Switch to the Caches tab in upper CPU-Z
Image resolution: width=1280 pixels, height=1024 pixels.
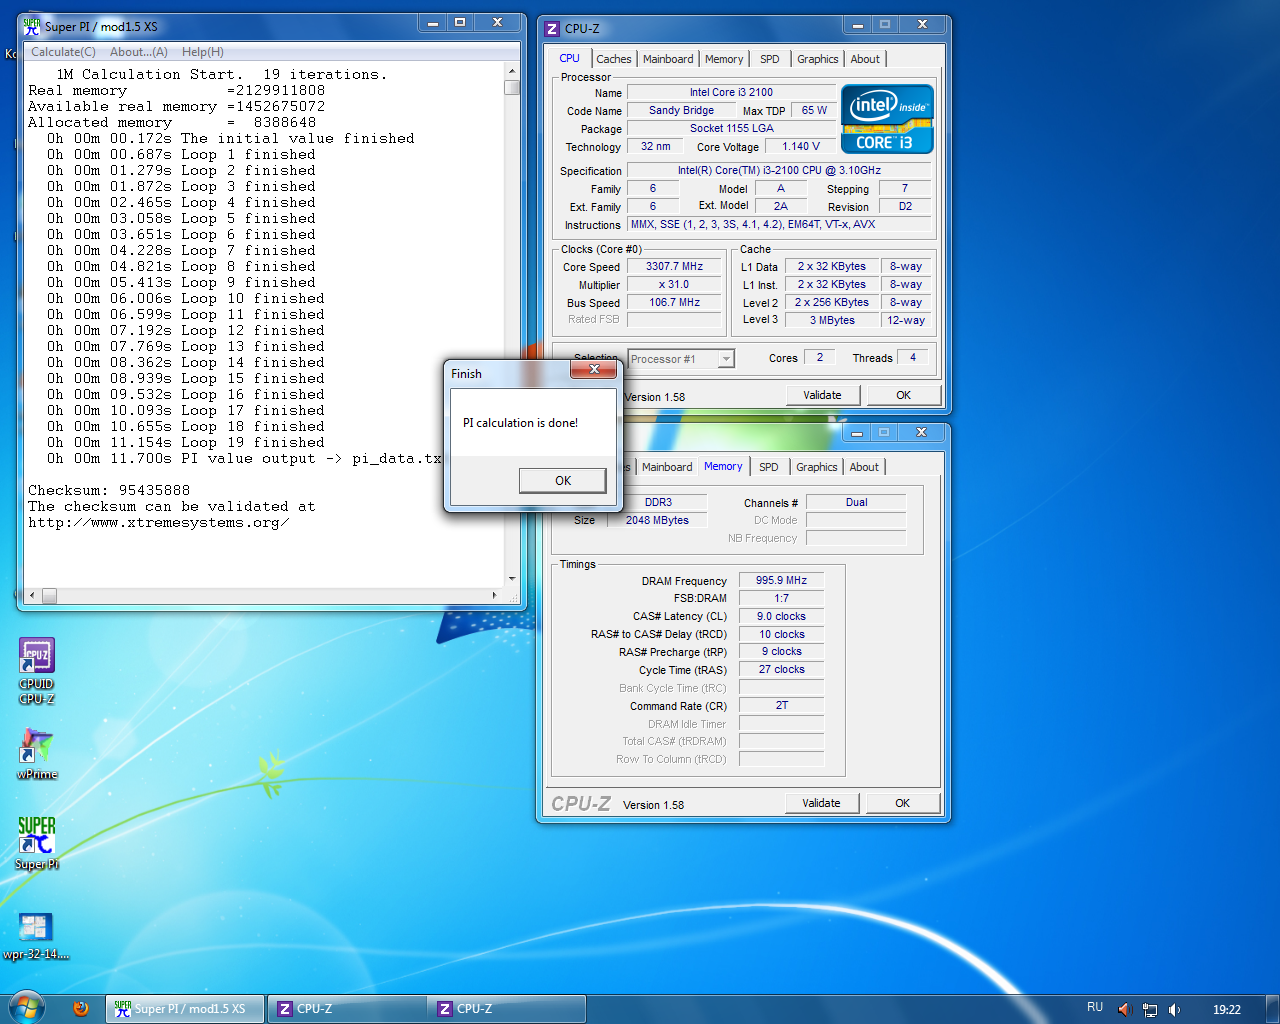coord(613,59)
